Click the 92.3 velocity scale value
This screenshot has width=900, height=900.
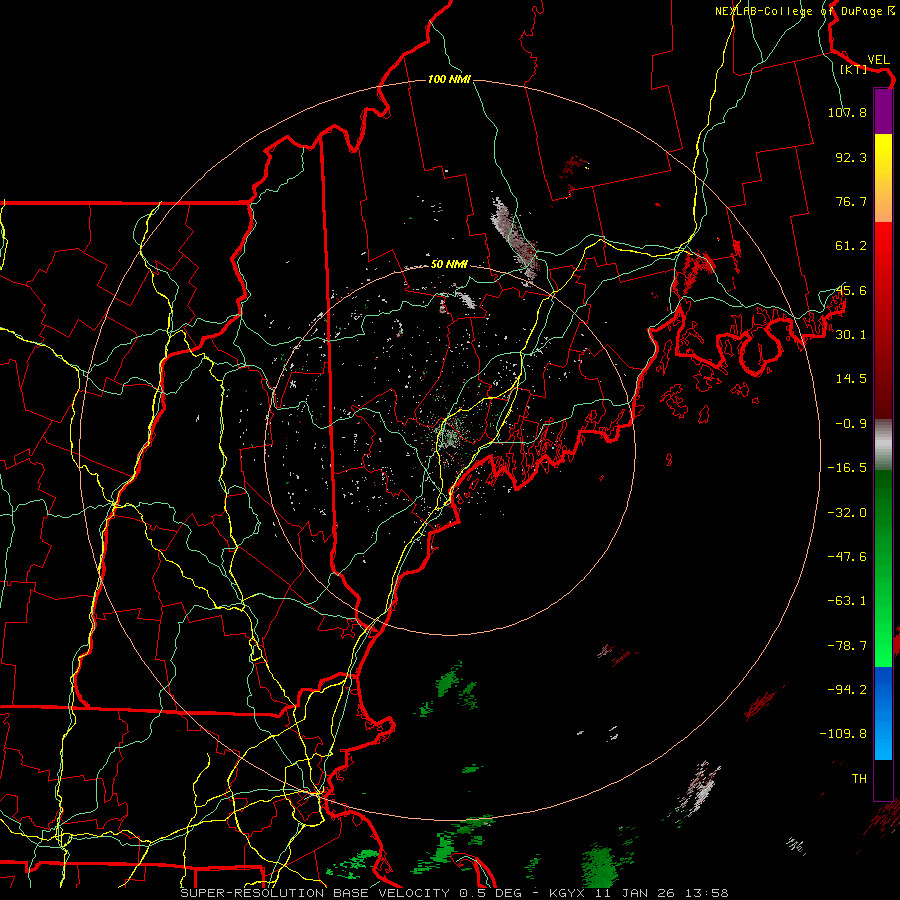tap(851, 157)
